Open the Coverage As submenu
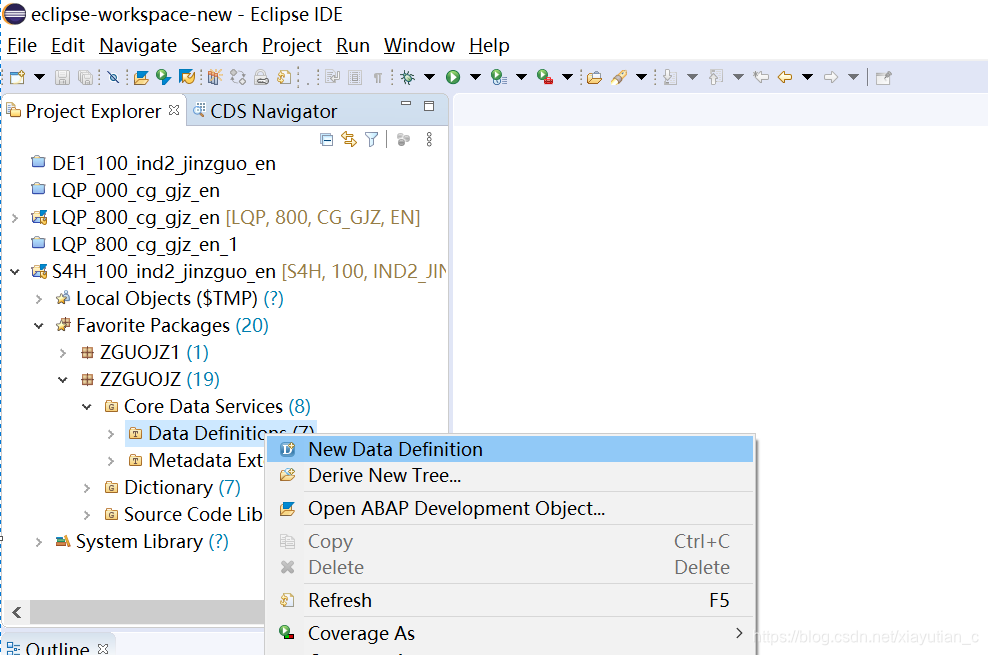Screen dimensions: 988x655 point(510,633)
